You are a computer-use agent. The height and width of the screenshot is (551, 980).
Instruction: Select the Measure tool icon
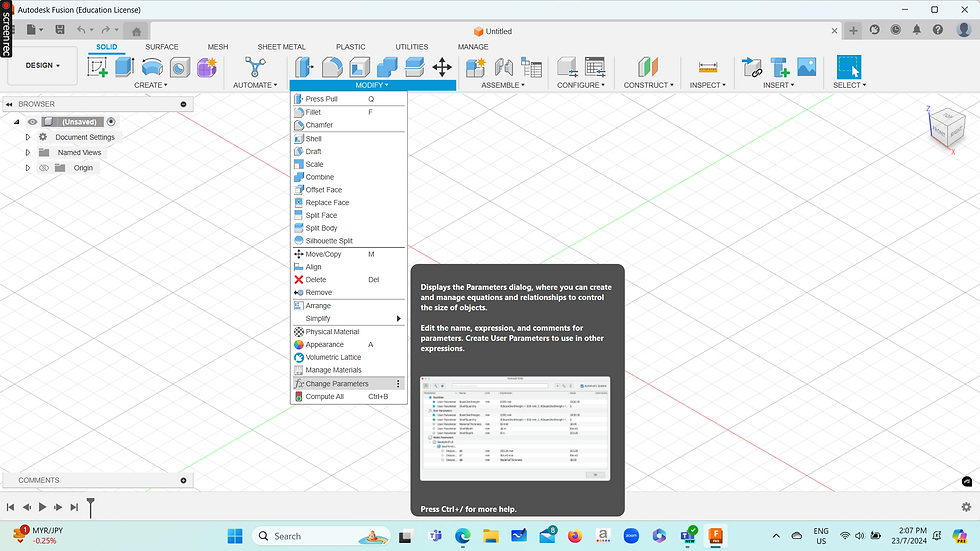tap(708, 67)
